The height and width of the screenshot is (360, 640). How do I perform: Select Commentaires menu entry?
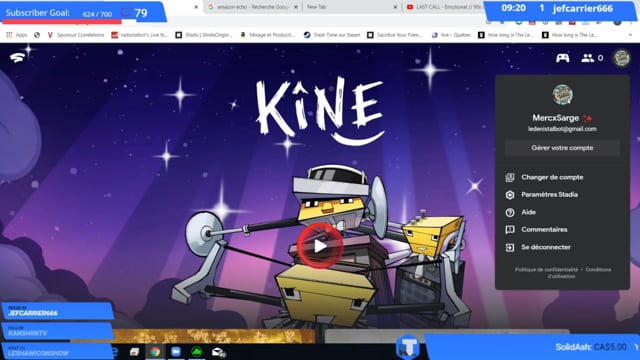[x=544, y=229]
